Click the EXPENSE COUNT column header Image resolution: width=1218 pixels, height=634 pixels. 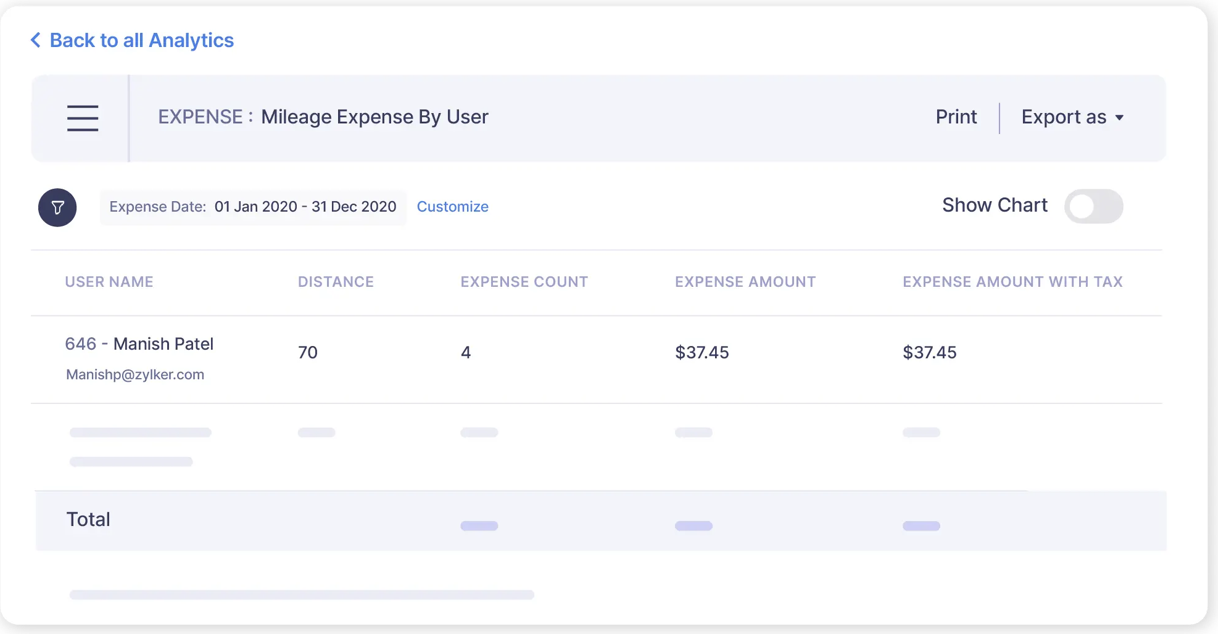tap(523, 282)
